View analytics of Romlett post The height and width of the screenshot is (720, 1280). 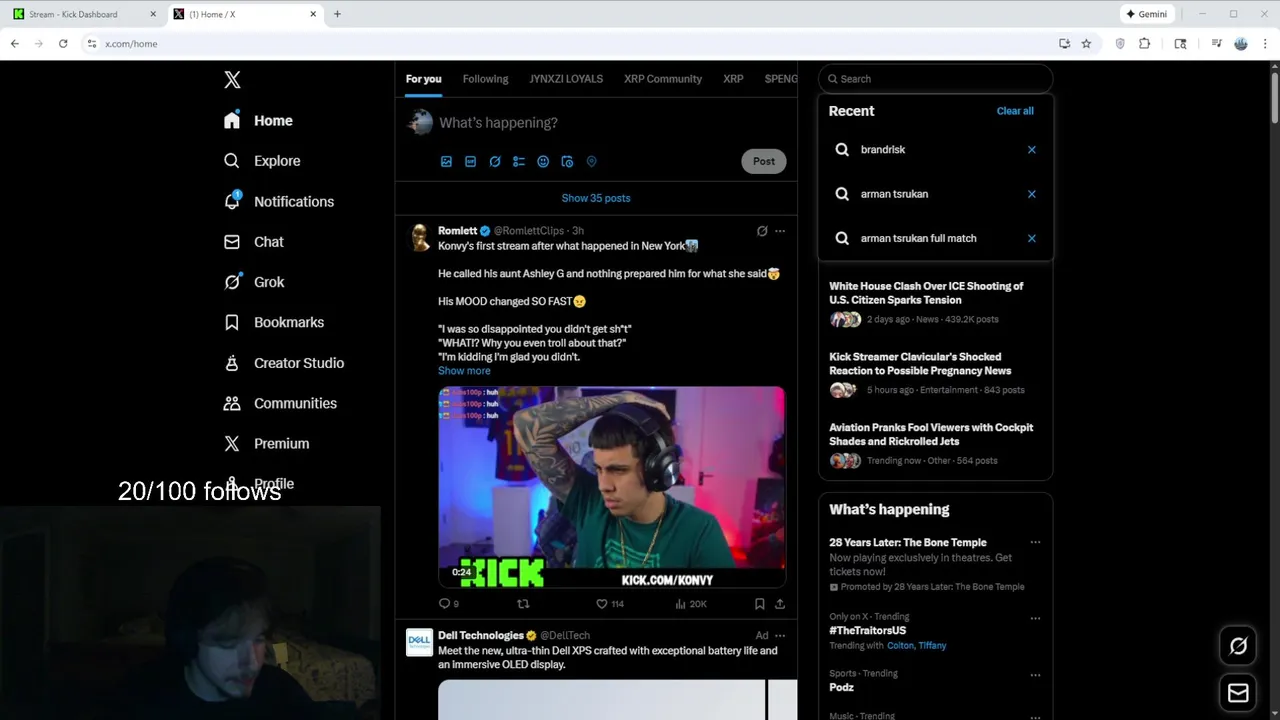pyautogui.click(x=690, y=604)
